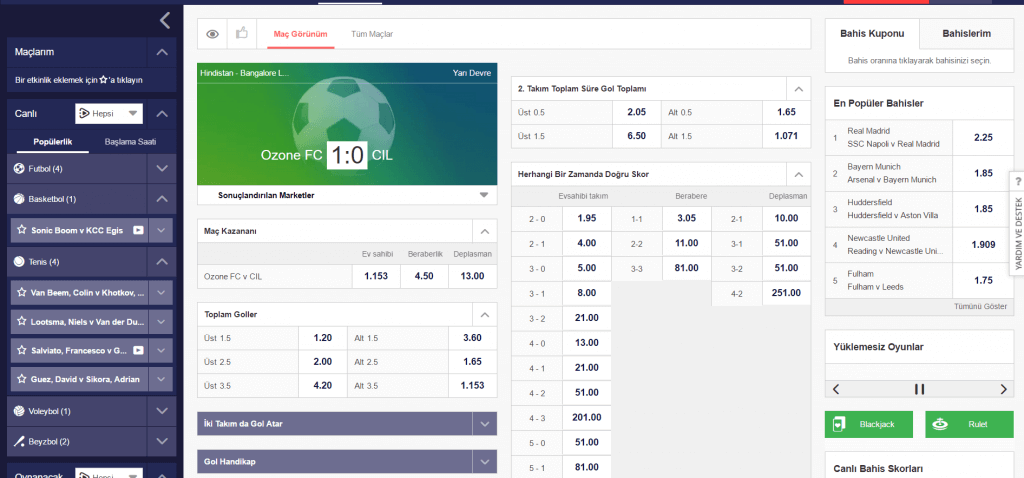Collapse the sidebar with the left arrow
The image size is (1024, 478).
[x=165, y=19]
